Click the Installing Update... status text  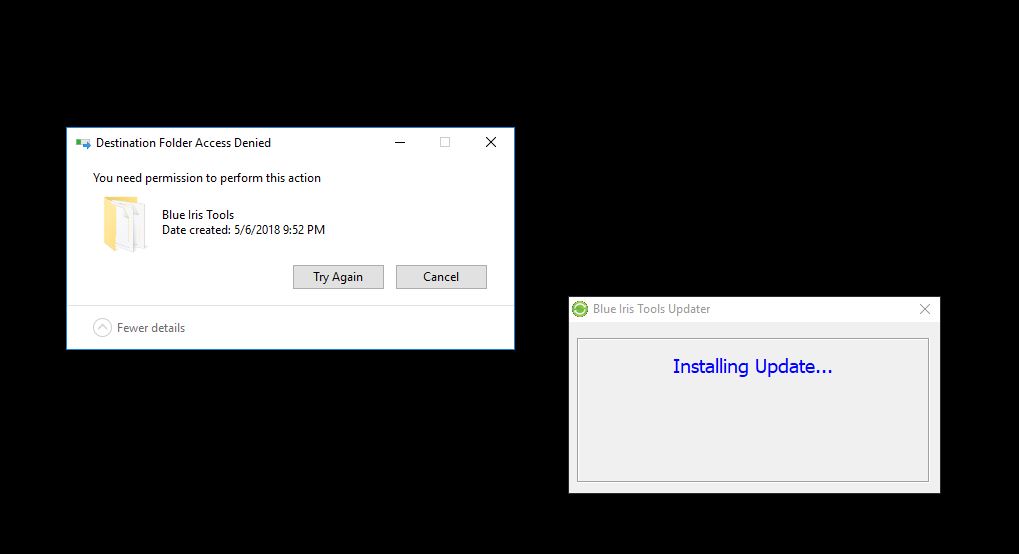[x=753, y=367]
